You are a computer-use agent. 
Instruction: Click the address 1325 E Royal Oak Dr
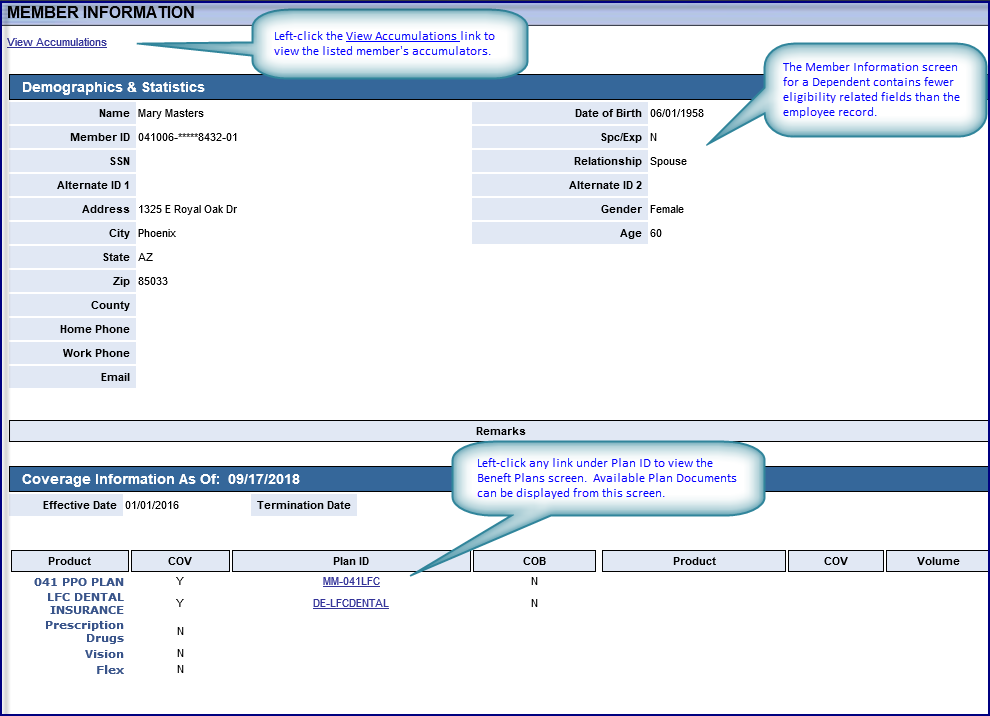coord(188,210)
